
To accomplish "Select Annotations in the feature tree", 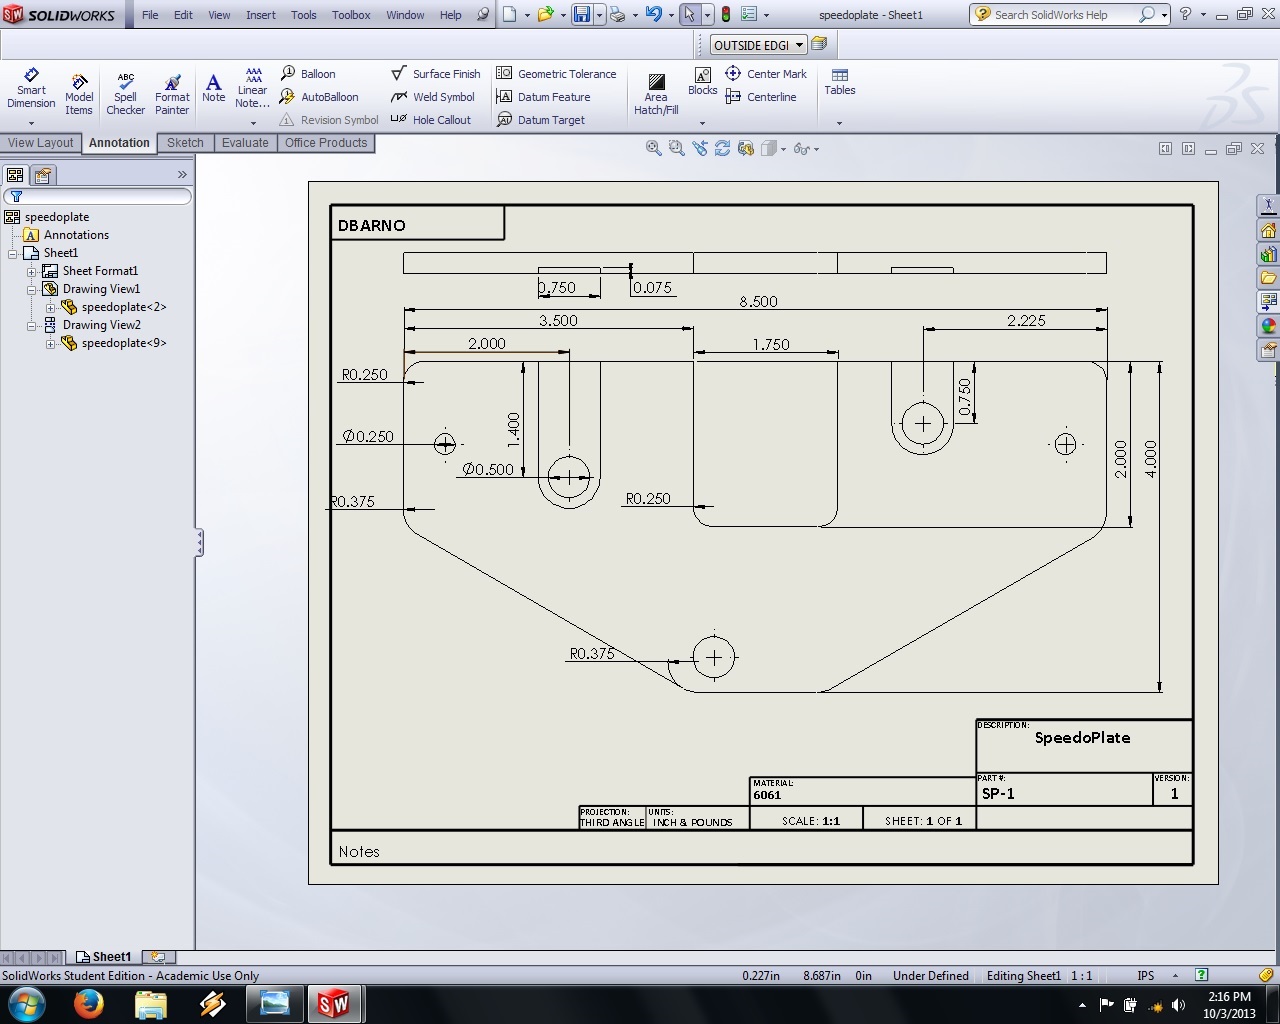I will tap(76, 235).
